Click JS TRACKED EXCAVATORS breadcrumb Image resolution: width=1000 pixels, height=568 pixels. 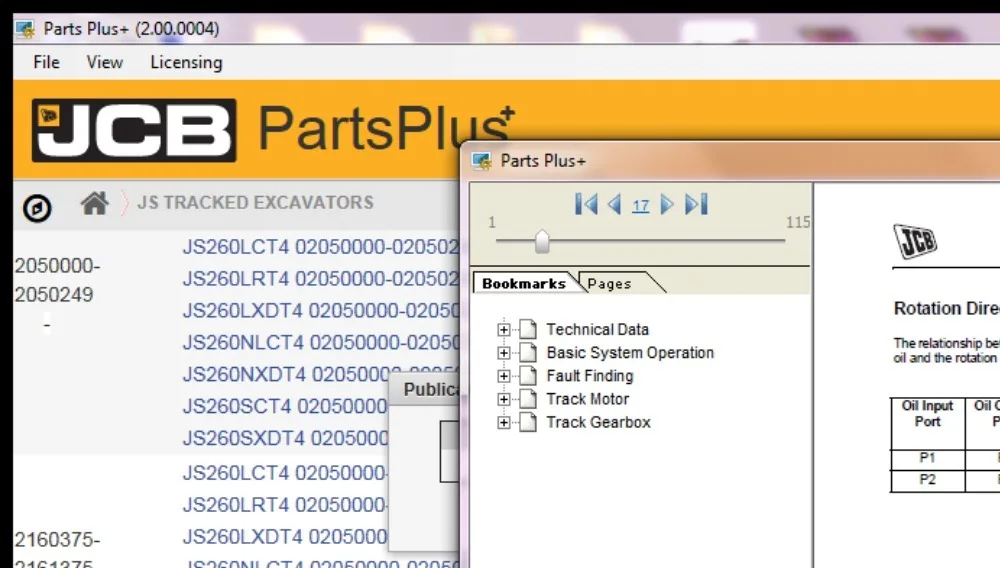tap(255, 203)
